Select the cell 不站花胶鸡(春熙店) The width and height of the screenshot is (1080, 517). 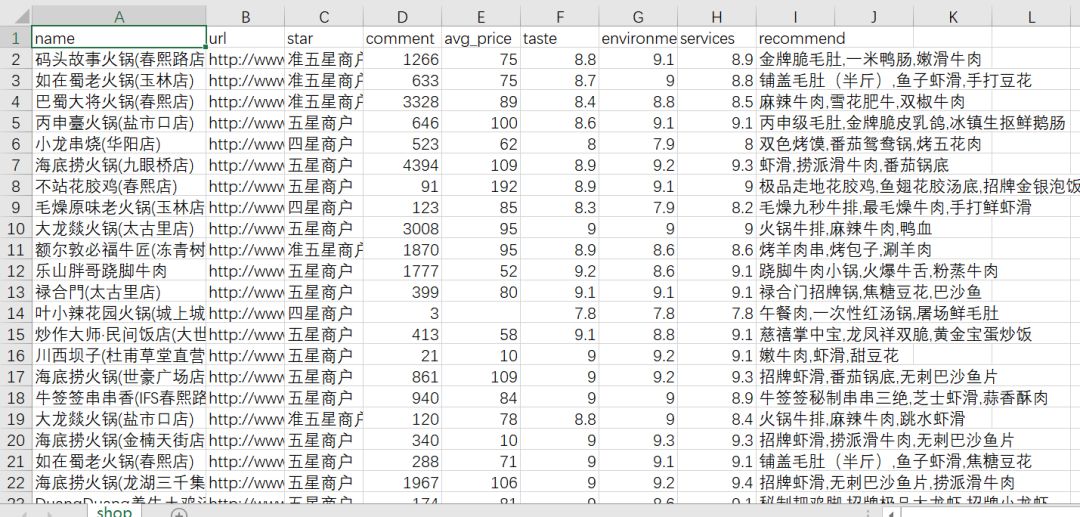119,187
